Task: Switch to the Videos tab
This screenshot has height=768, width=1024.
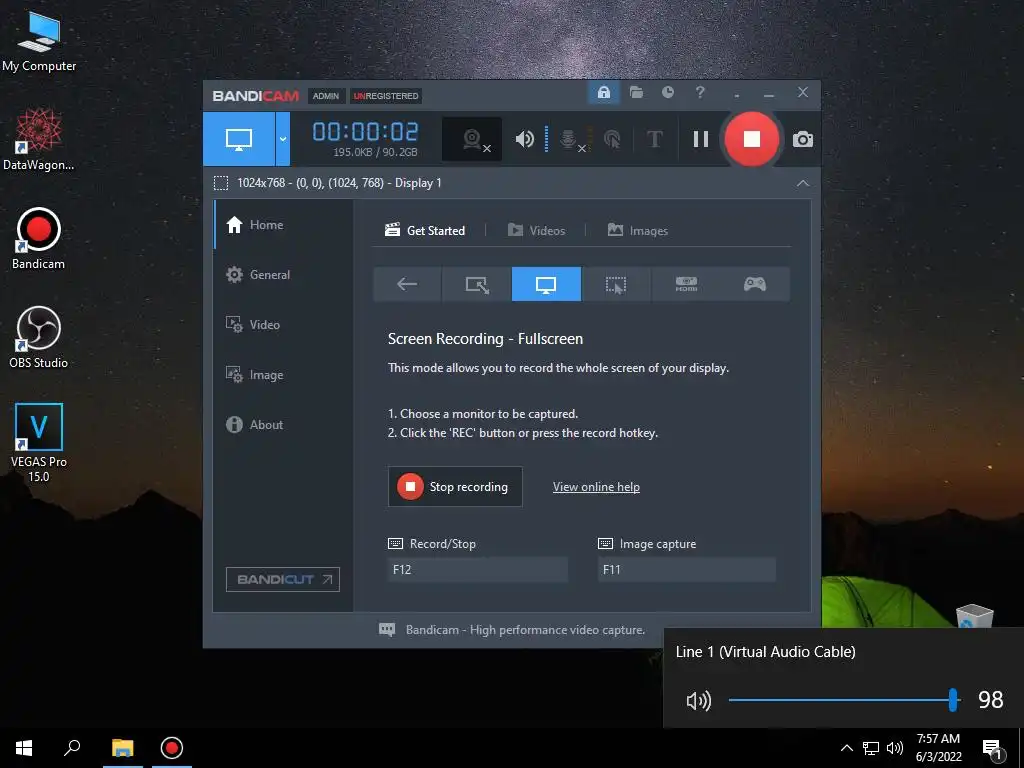Action: pyautogui.click(x=536, y=230)
